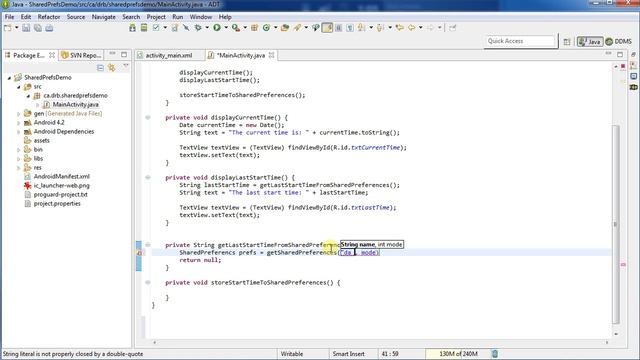Select proguard-project.txt in the tree

60,195
